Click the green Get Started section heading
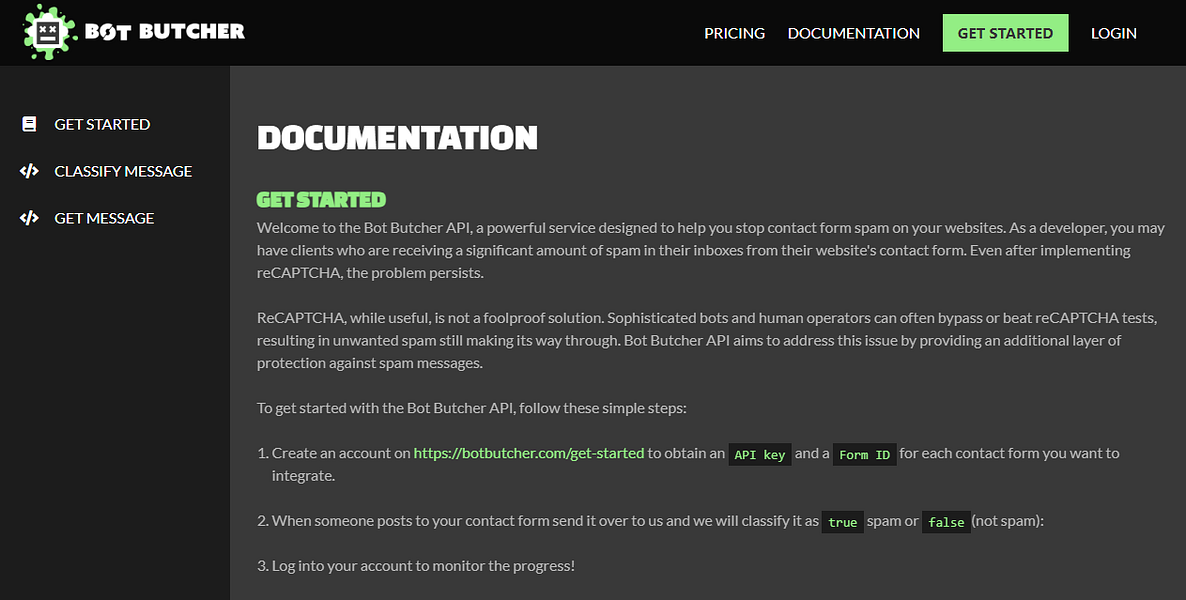1186x600 pixels. (321, 200)
